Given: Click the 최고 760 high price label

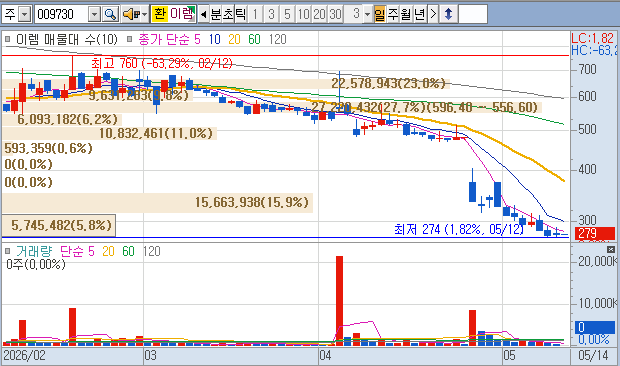Looking at the screenshot, I should point(162,63).
